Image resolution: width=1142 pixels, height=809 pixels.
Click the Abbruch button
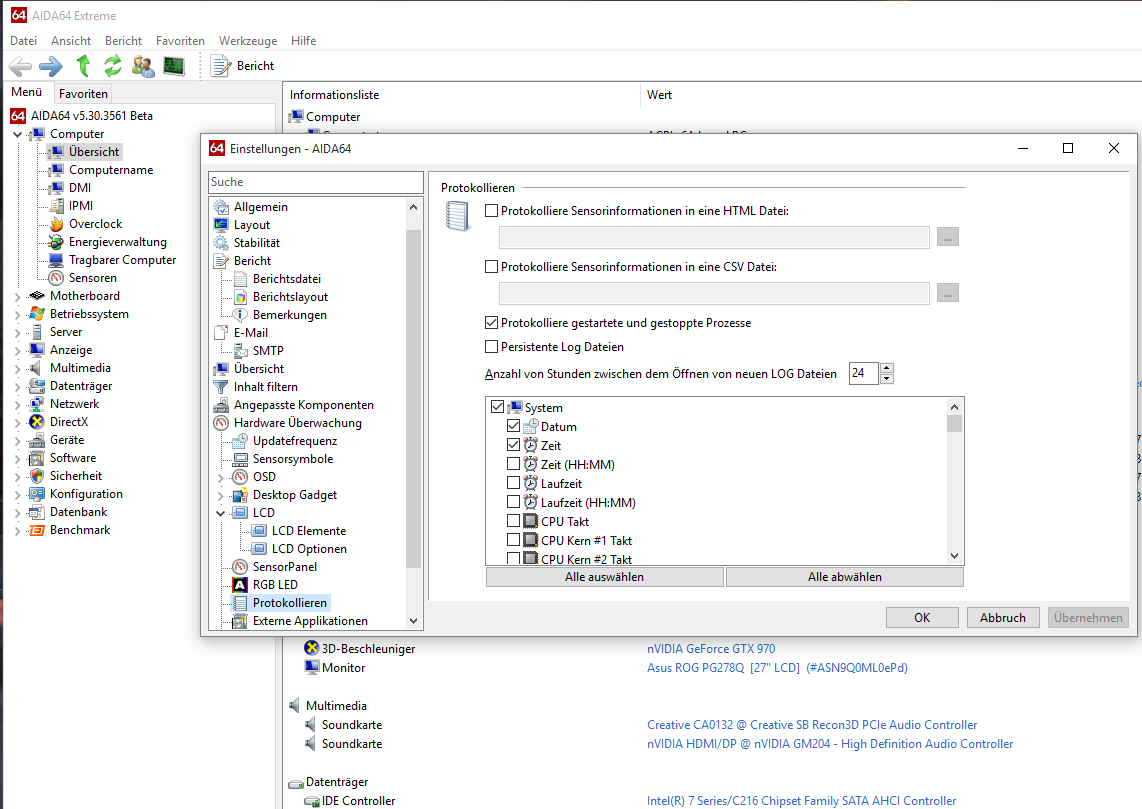click(1003, 617)
